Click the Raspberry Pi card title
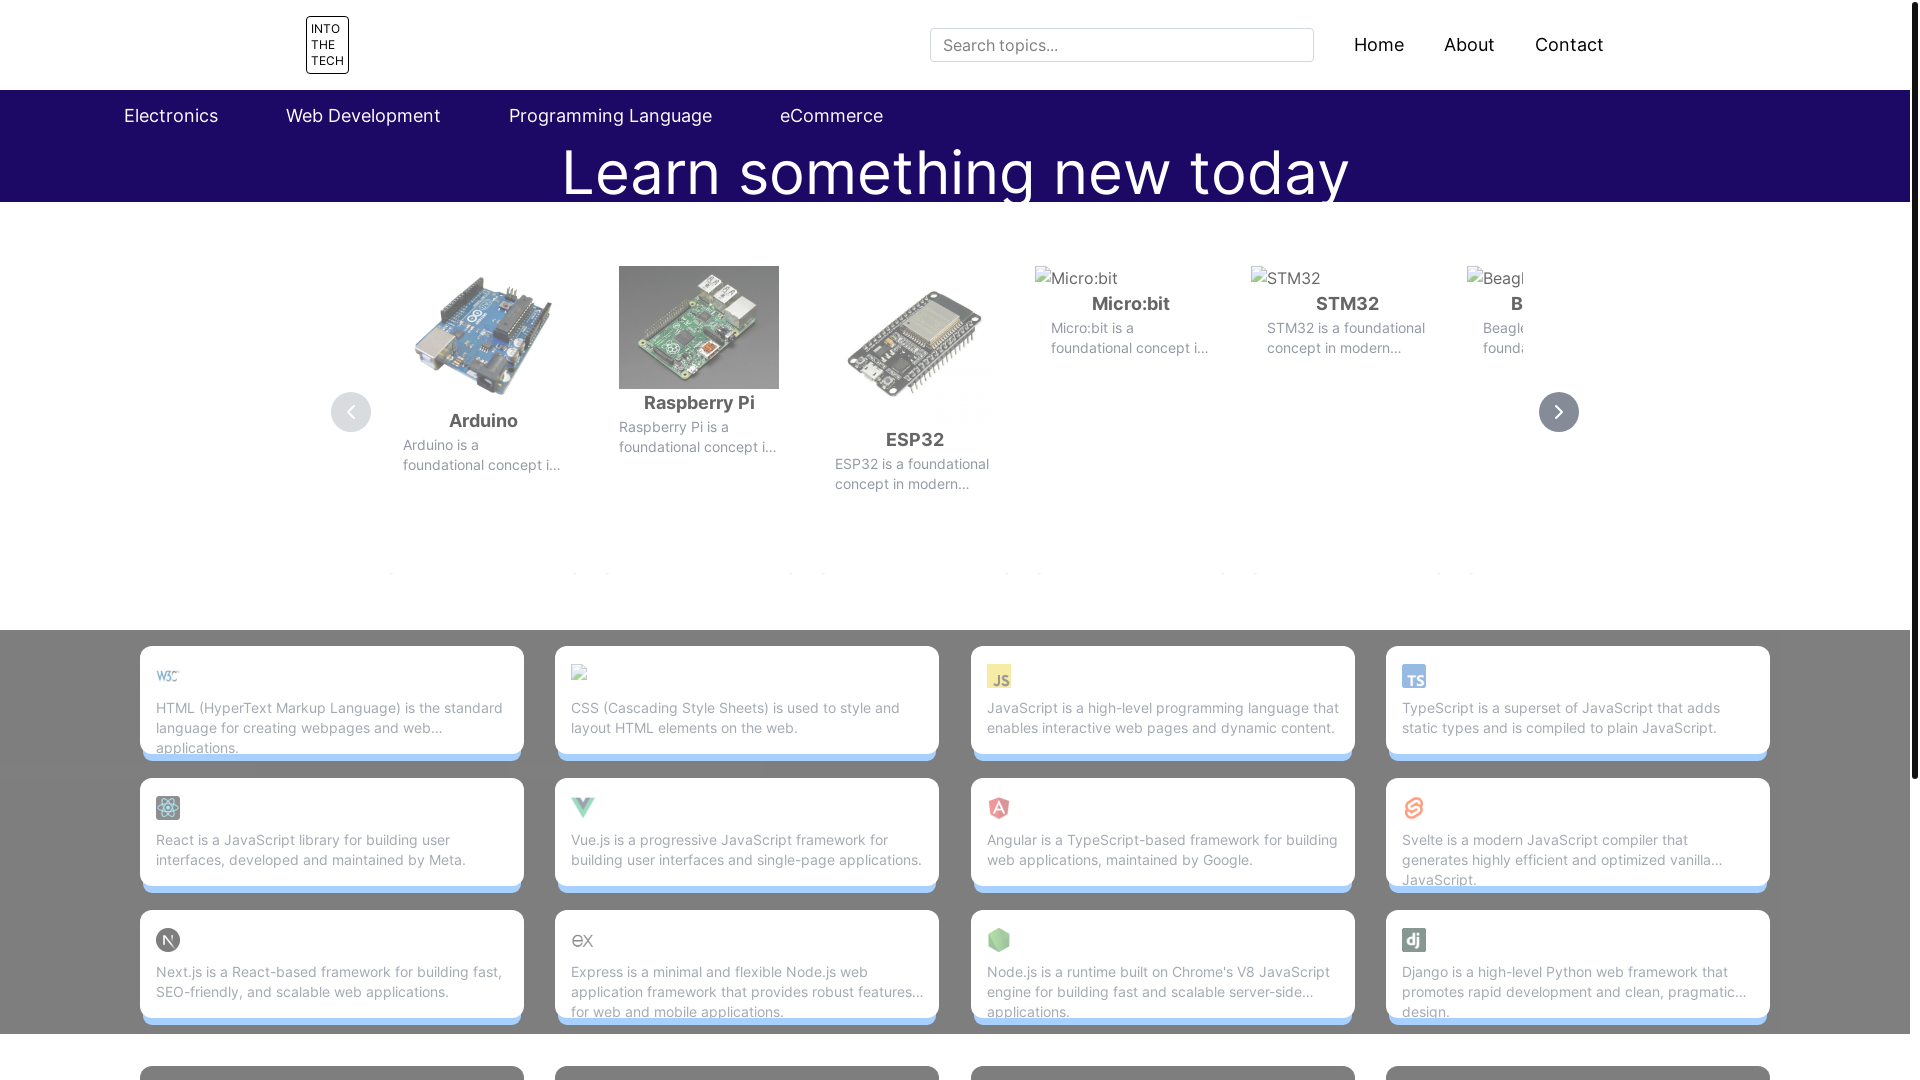 coord(699,403)
